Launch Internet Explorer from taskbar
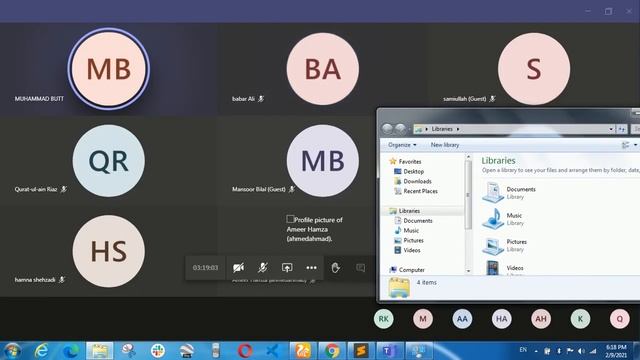This screenshot has height=360, width=640. click(41, 350)
